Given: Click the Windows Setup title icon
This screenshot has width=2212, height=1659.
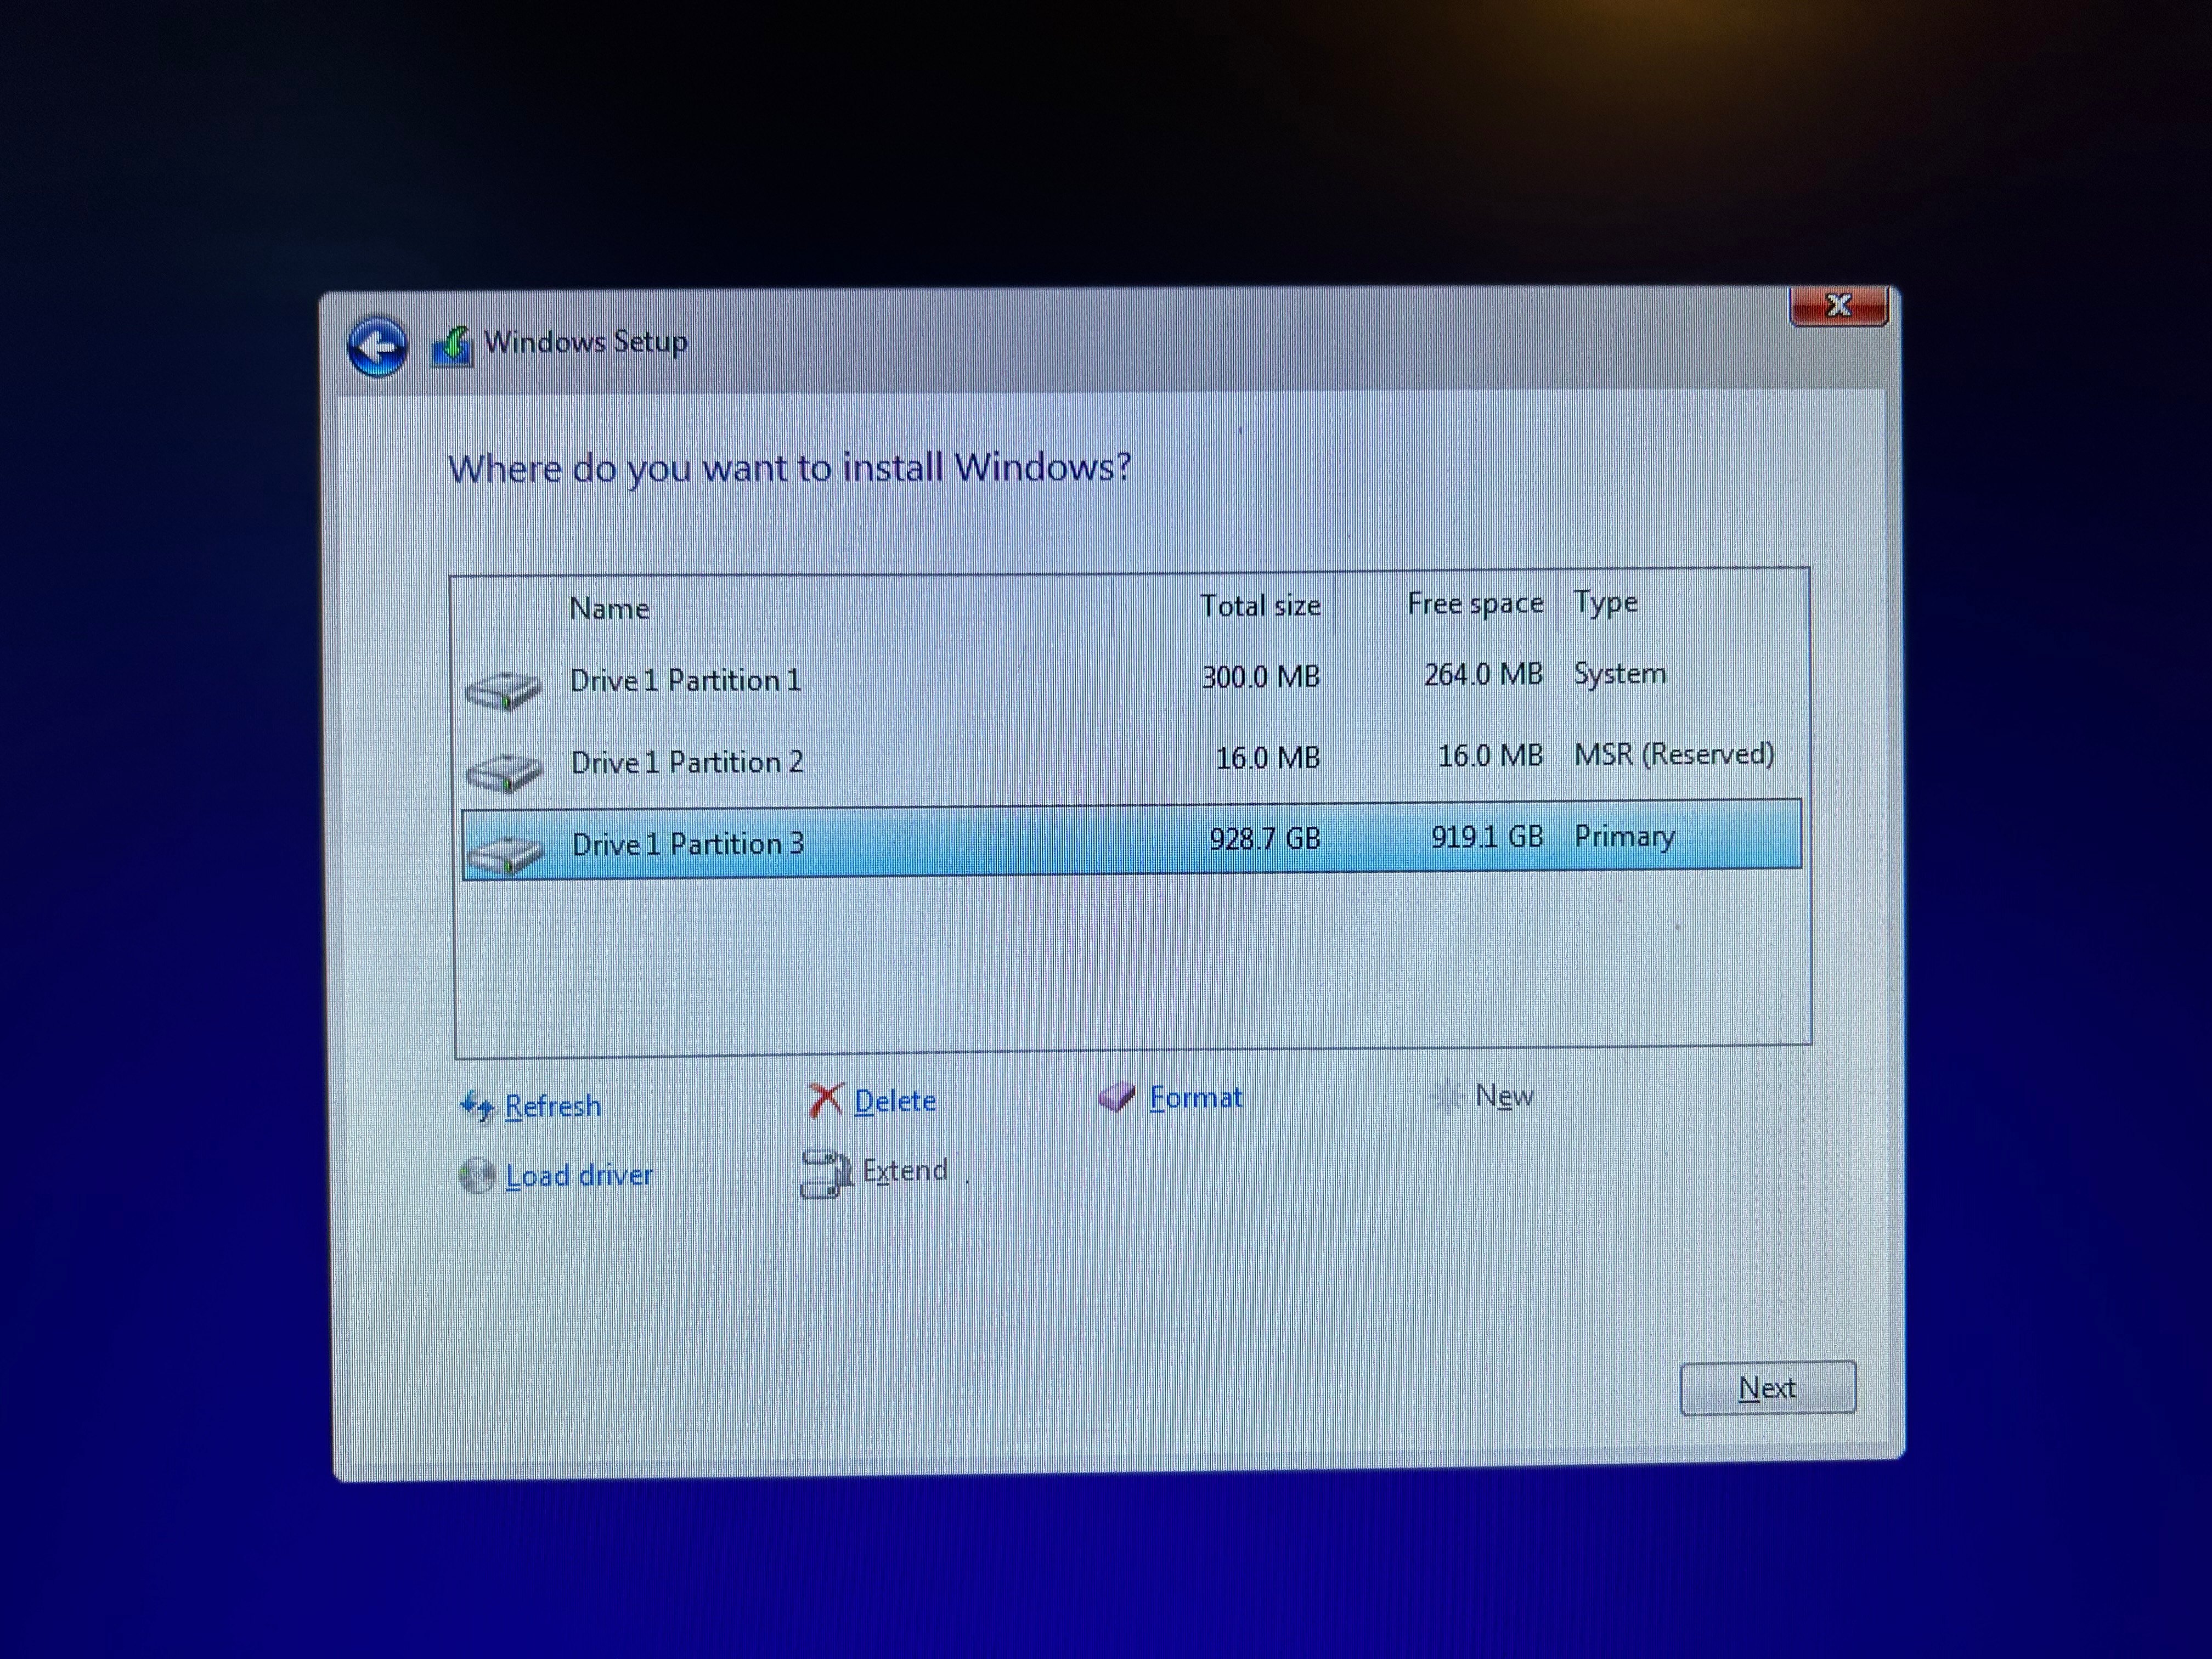Looking at the screenshot, I should click(x=452, y=348).
